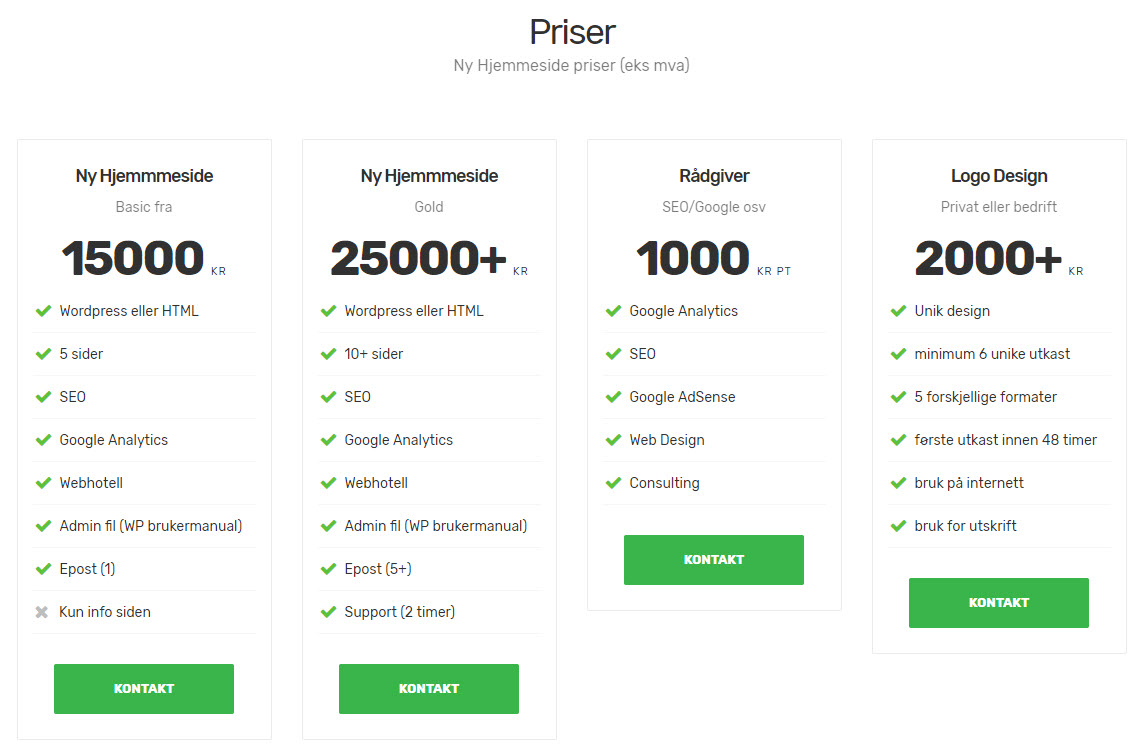Click Kontakt button under Basic plan
This screenshot has width=1144, height=756.
tap(144, 689)
